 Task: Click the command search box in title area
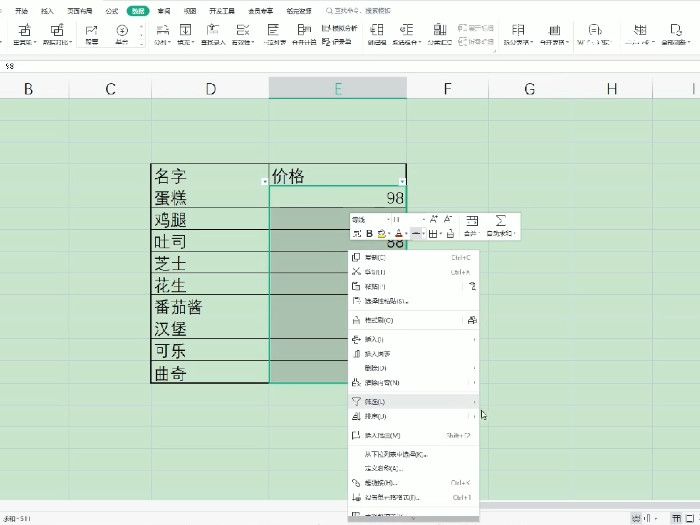[358, 11]
